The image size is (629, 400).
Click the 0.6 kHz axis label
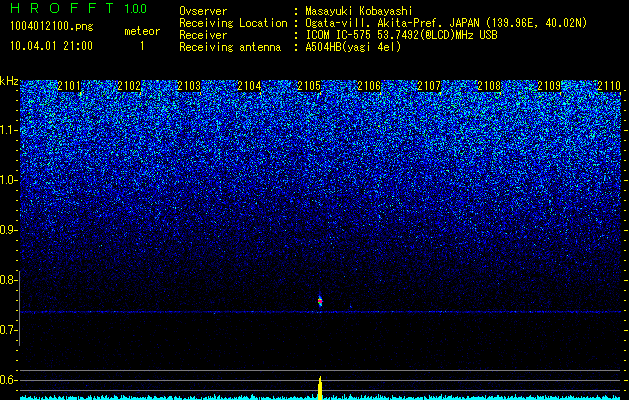click(x=8, y=380)
